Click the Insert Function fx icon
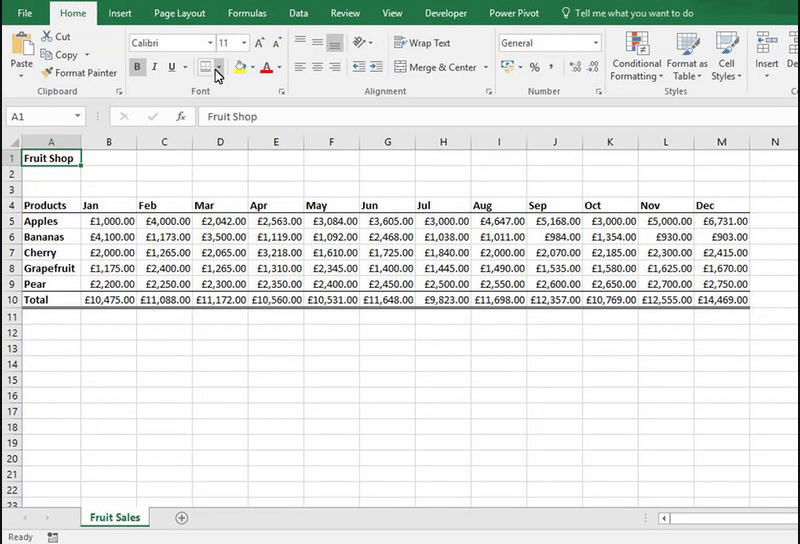Viewport: 800px width, 544px height. (x=181, y=117)
